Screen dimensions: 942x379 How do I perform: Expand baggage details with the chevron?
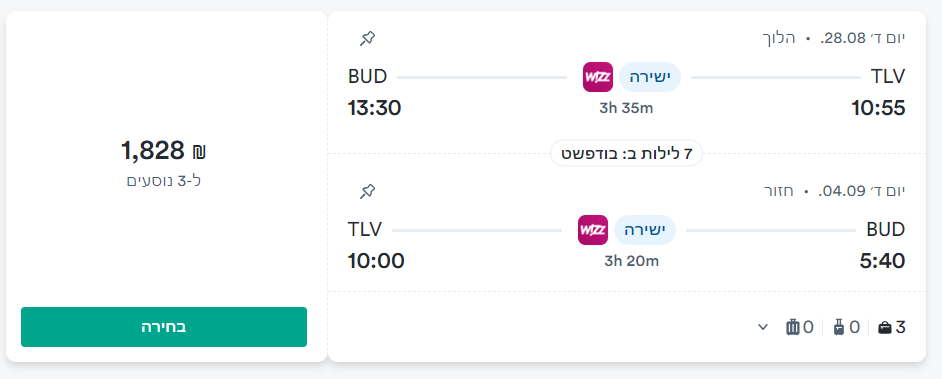(763, 327)
